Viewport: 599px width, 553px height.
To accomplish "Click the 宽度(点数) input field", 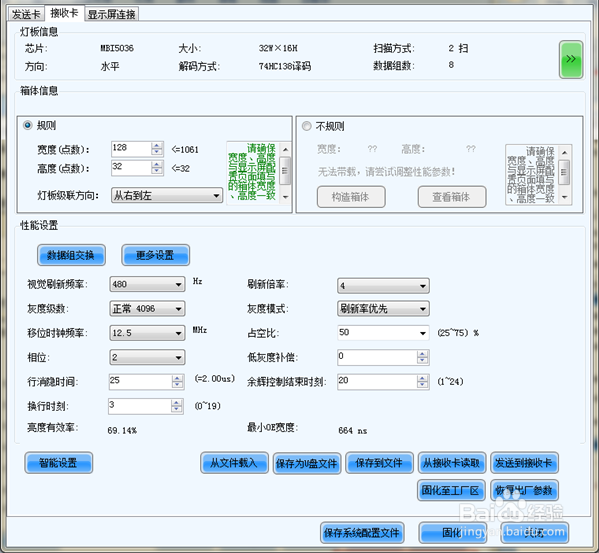I will pos(131,149).
